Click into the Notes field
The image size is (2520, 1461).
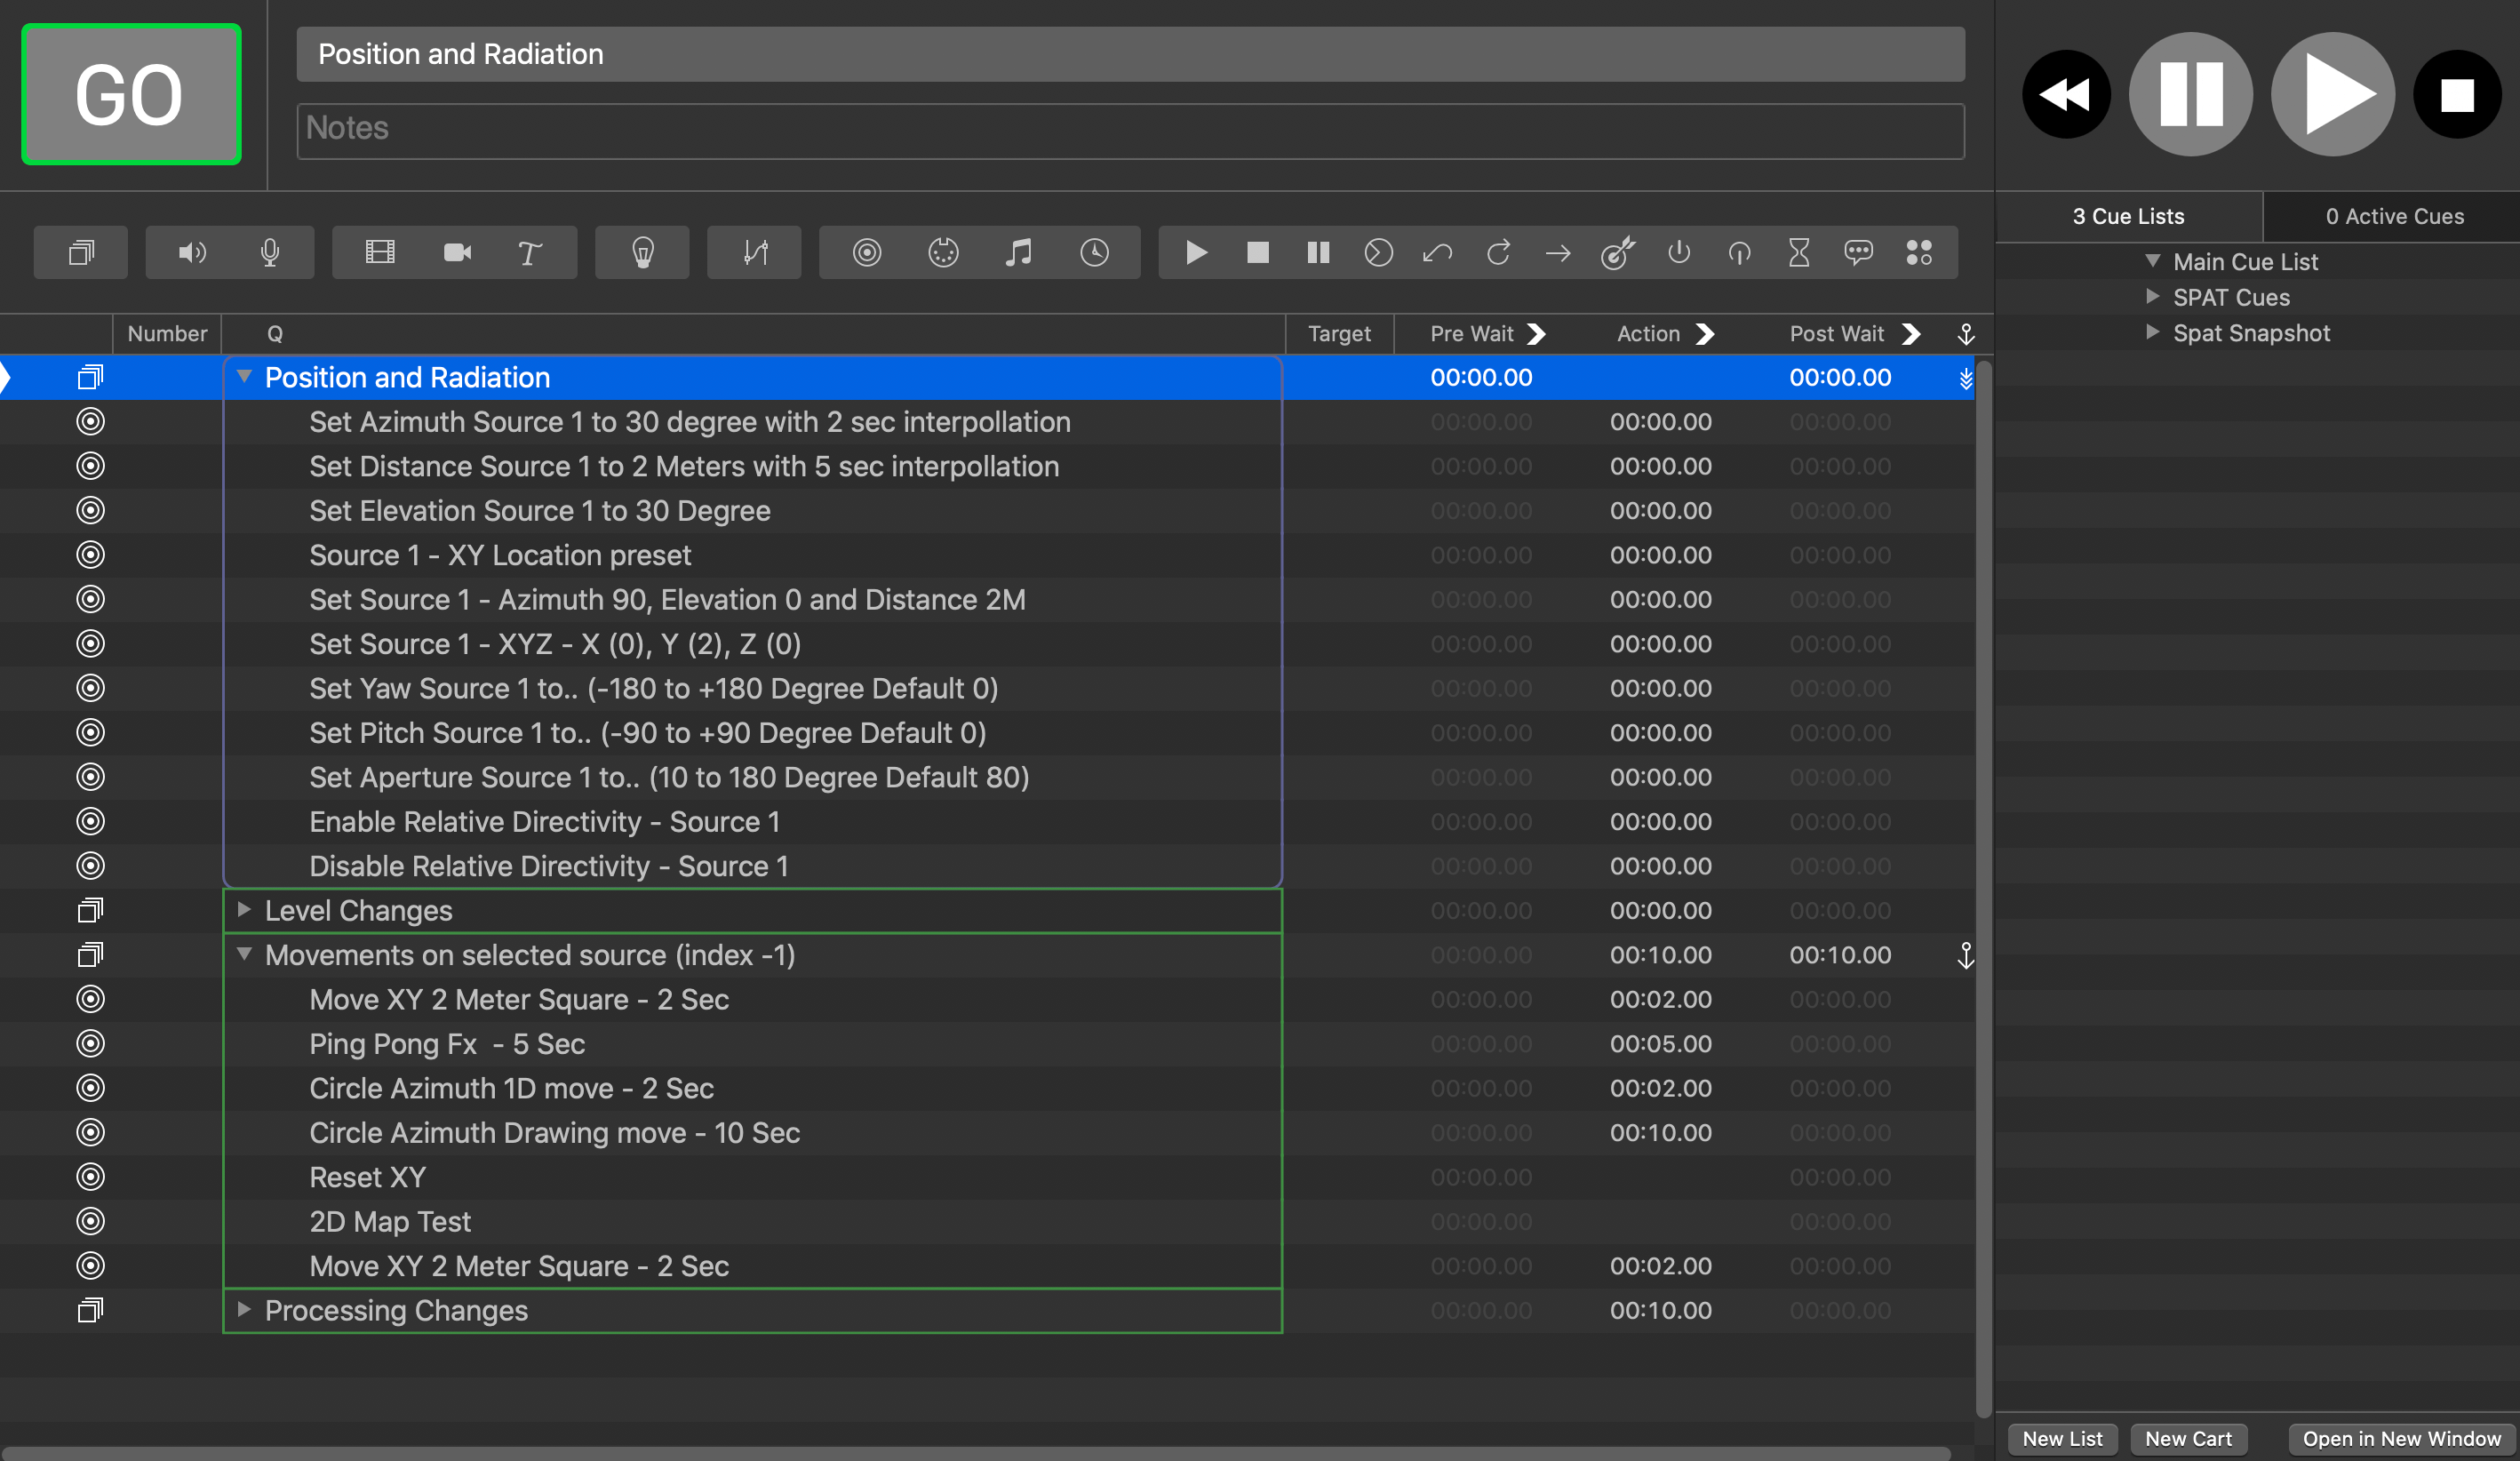pos(1130,130)
